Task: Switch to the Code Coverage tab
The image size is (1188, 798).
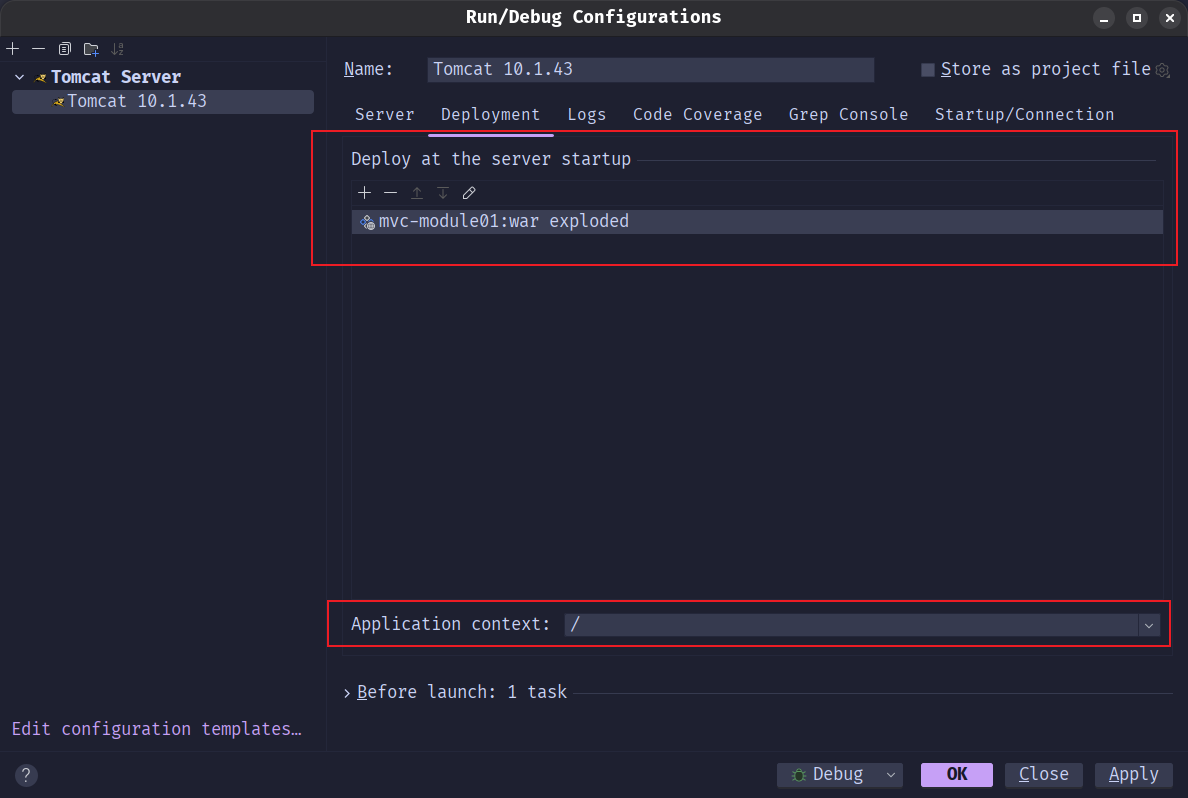Action: coord(697,115)
